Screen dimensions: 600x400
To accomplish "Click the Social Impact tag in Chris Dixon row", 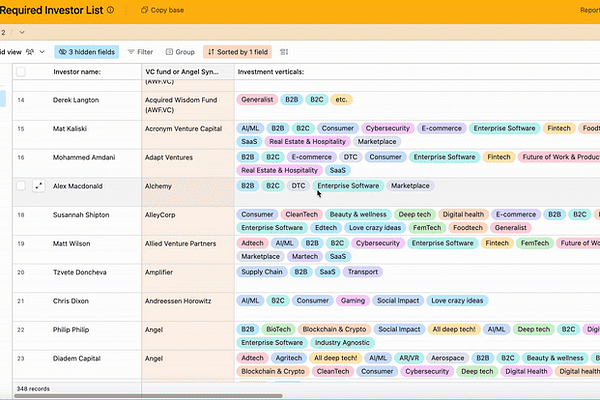I will click(398, 300).
